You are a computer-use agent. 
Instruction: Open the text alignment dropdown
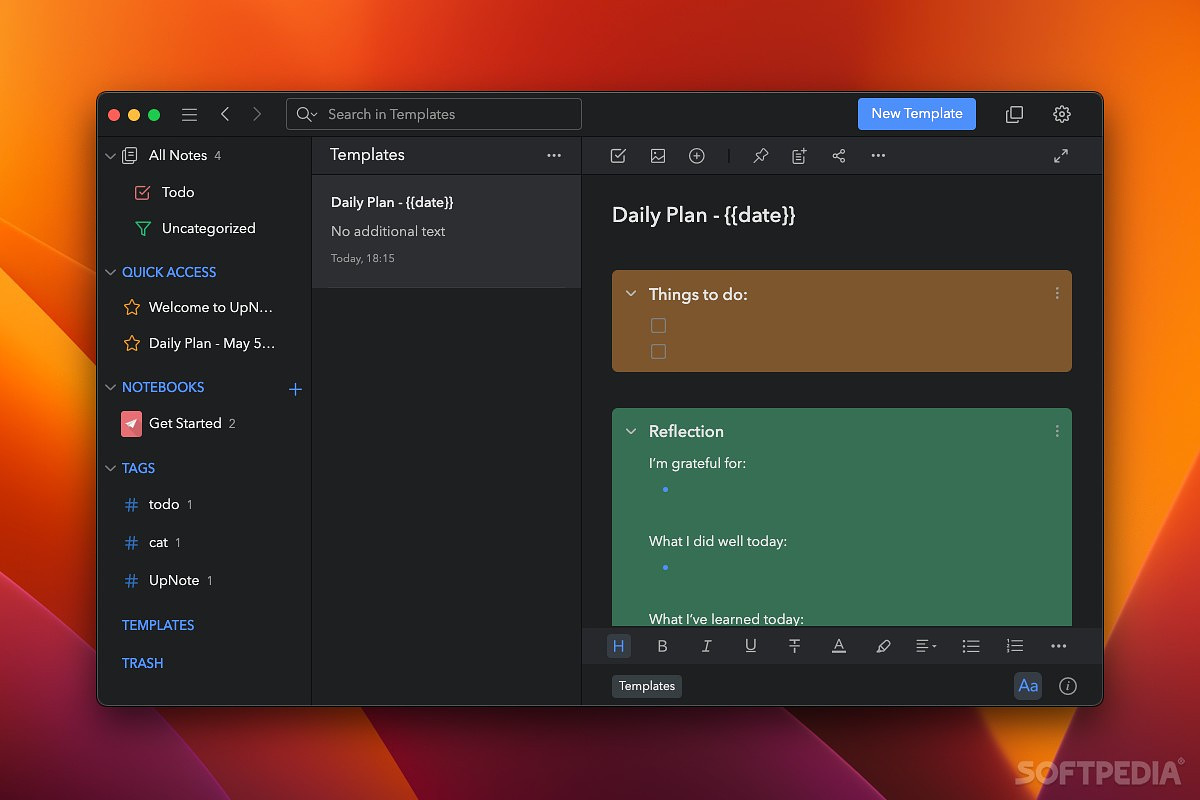(926, 646)
